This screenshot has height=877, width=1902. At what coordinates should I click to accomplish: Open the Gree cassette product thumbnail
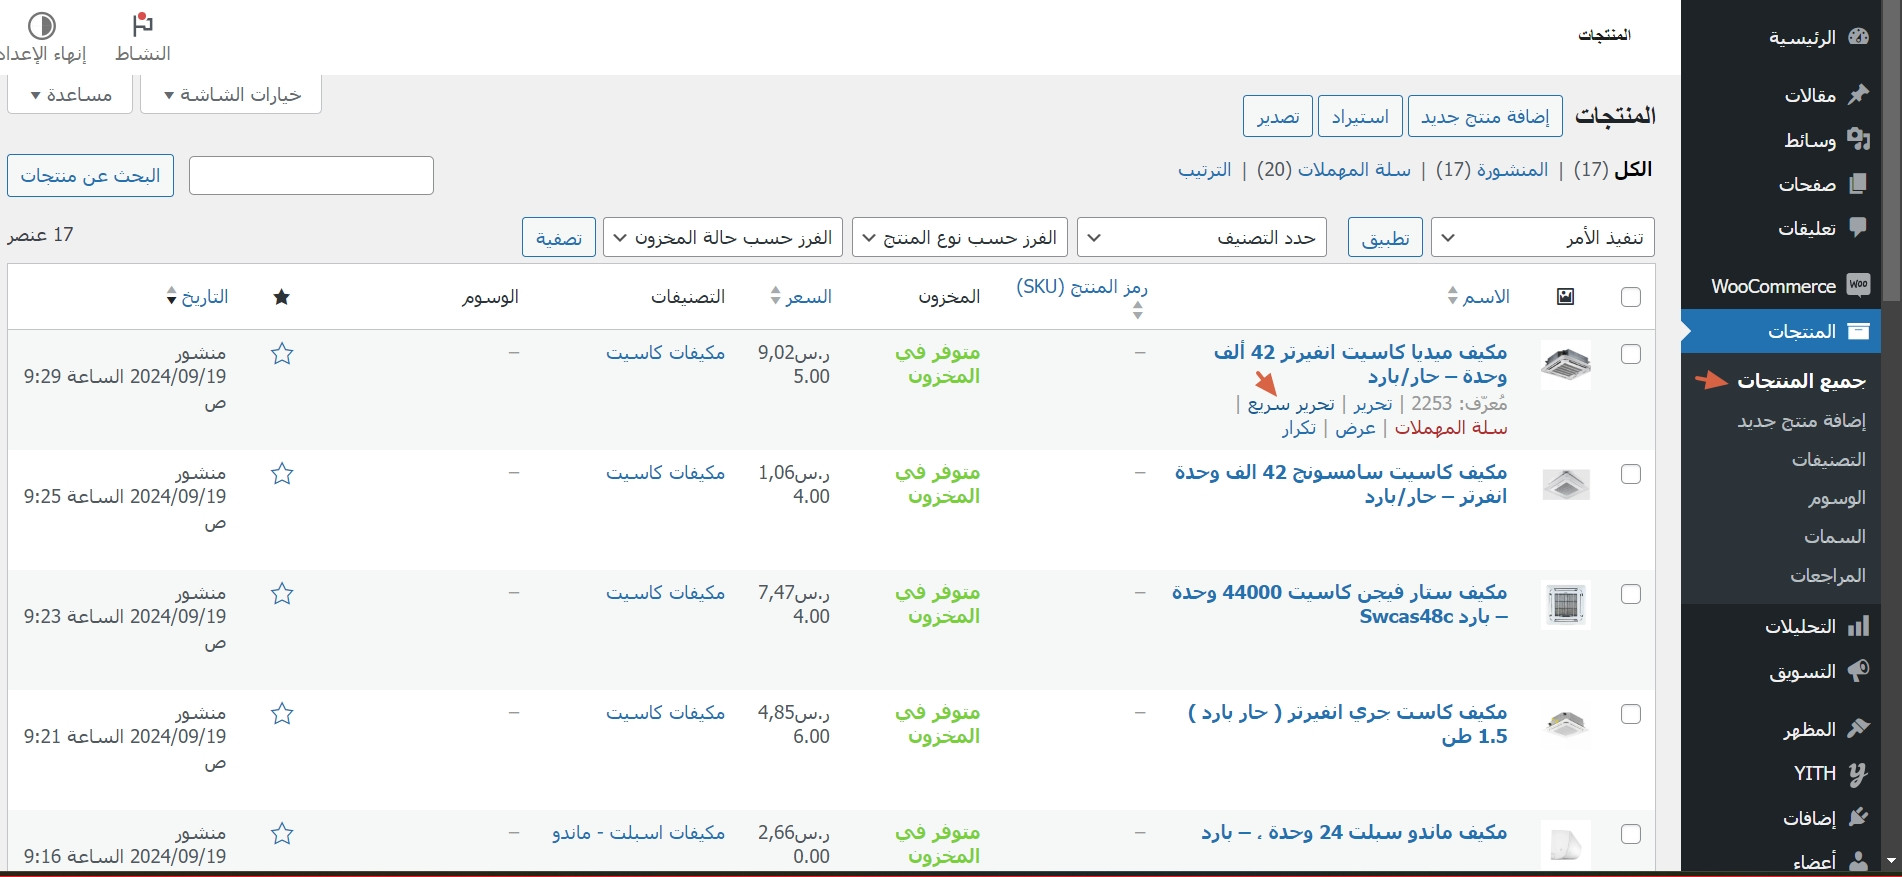1565,725
